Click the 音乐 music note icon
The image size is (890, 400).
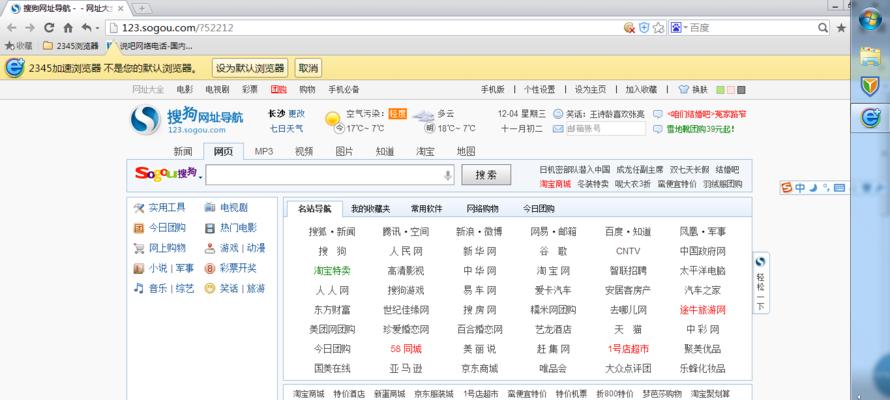tap(138, 288)
